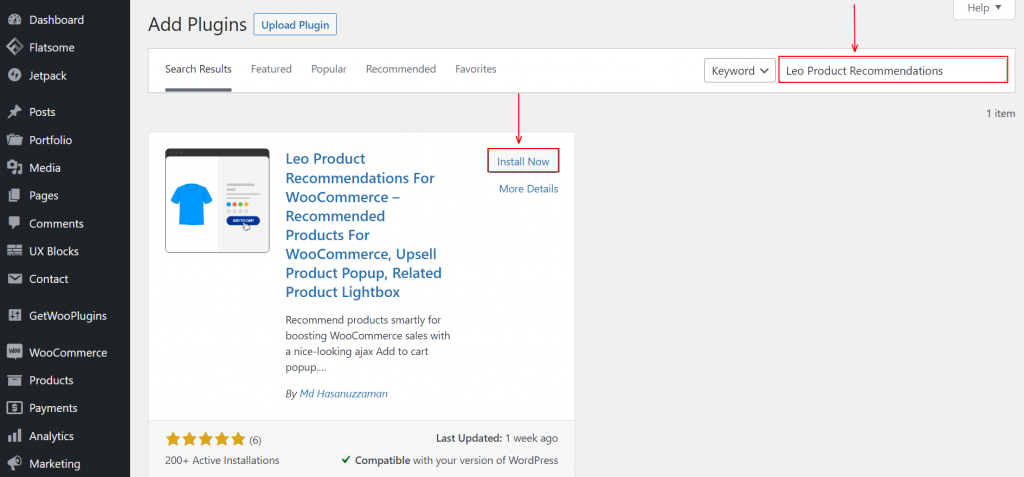Open the Products menu label
1024x477 pixels.
51,380
